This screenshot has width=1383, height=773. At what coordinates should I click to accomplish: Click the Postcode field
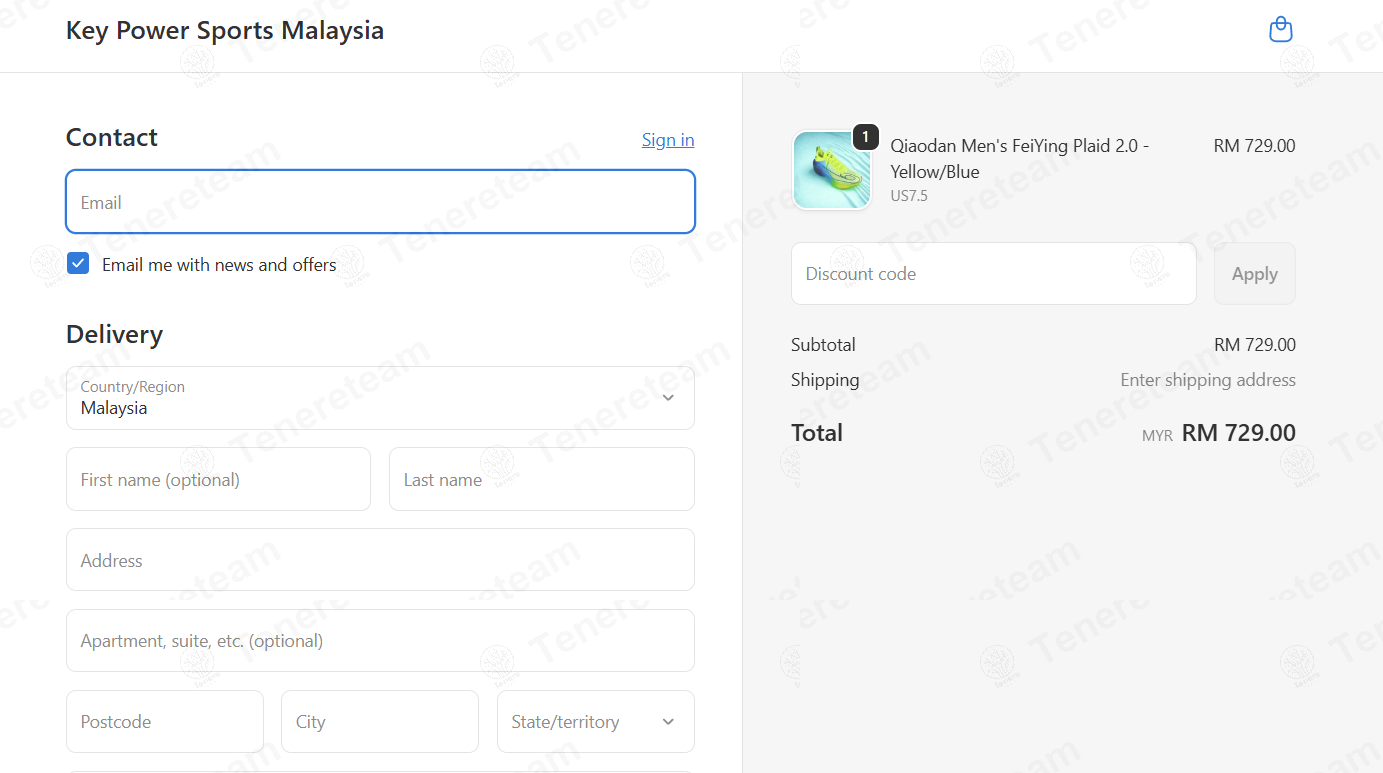(165, 721)
